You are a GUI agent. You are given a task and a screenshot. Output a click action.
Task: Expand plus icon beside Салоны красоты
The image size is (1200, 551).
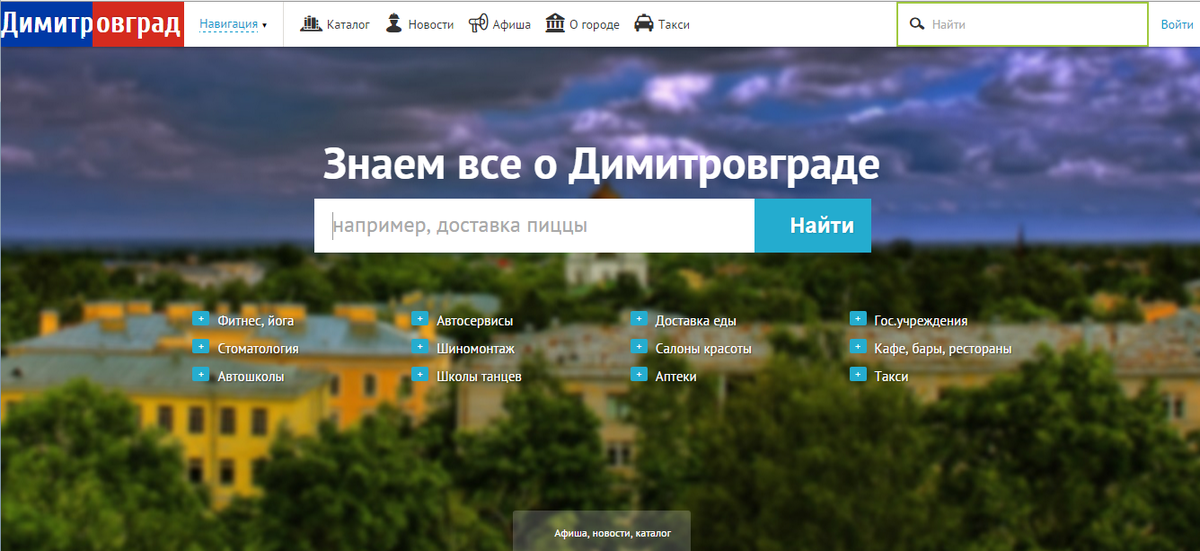point(638,347)
